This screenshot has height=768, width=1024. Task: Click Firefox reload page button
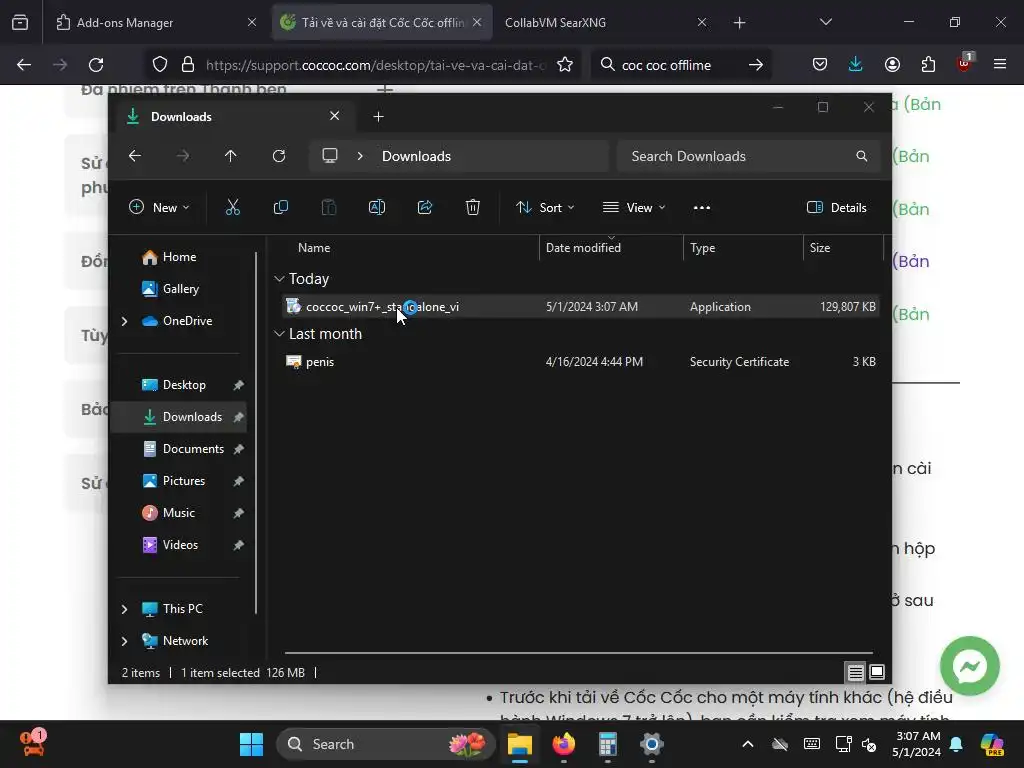96,65
